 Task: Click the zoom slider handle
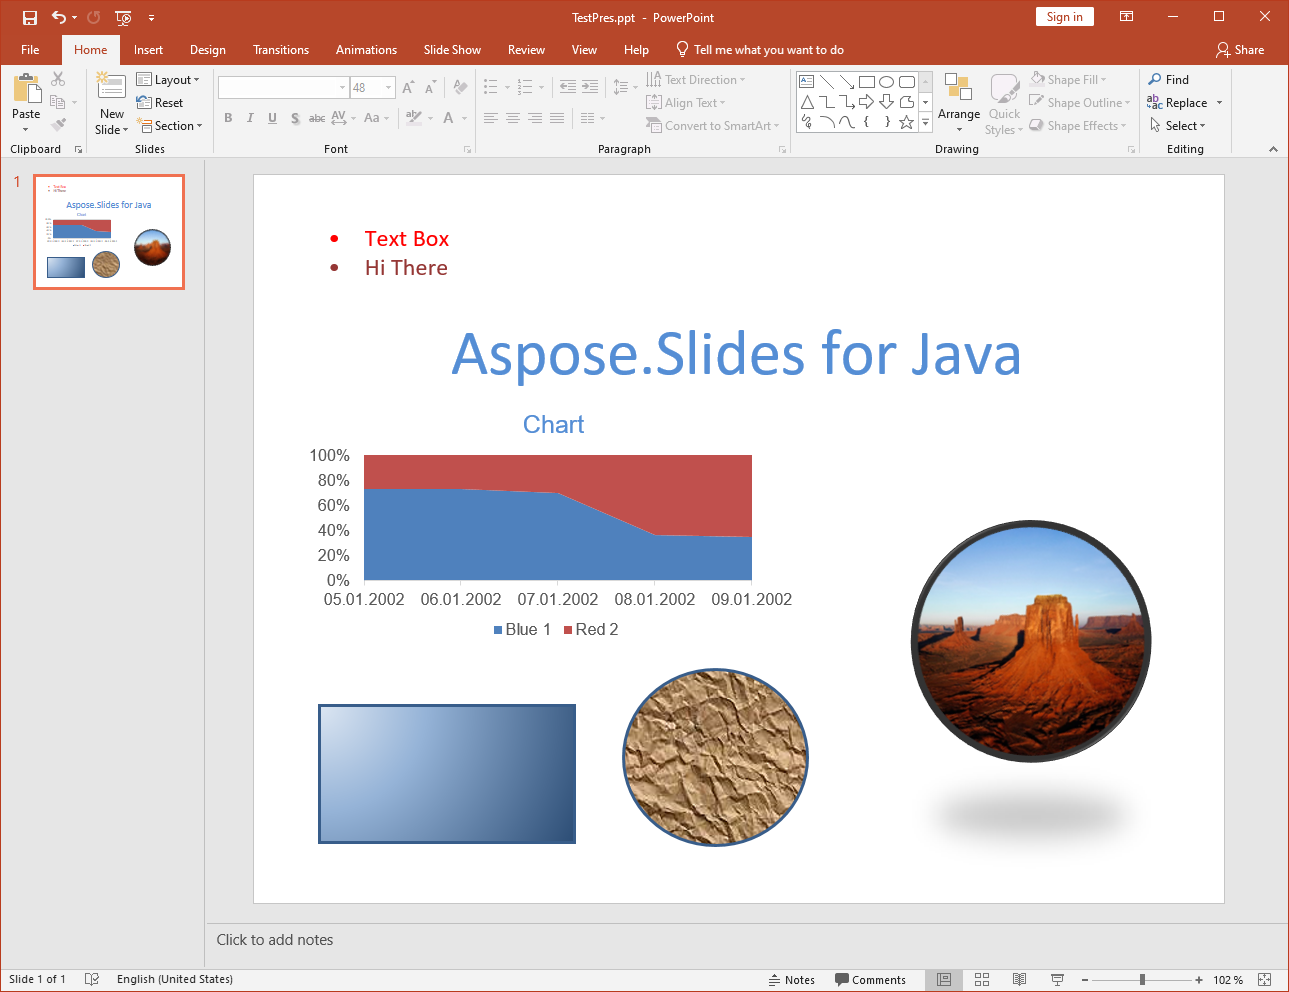click(x=1142, y=980)
